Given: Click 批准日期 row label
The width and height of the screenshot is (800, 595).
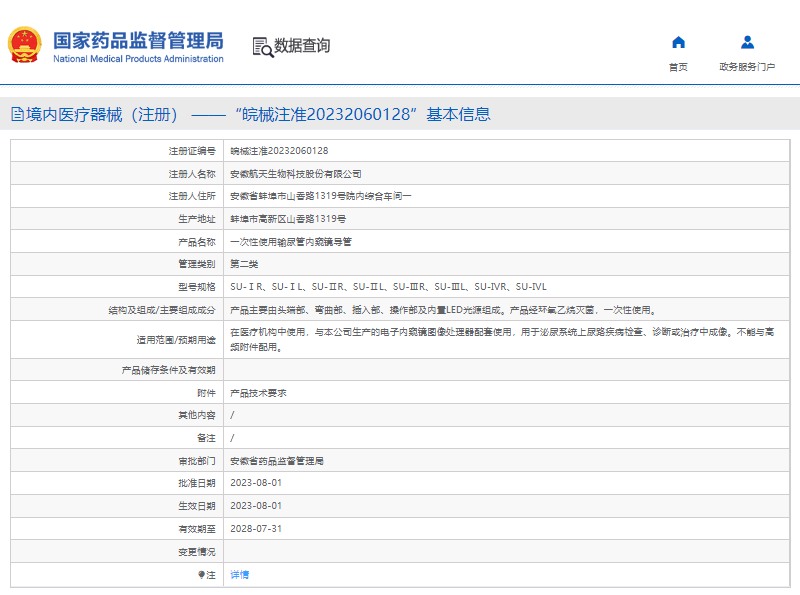Looking at the screenshot, I should 197,483.
